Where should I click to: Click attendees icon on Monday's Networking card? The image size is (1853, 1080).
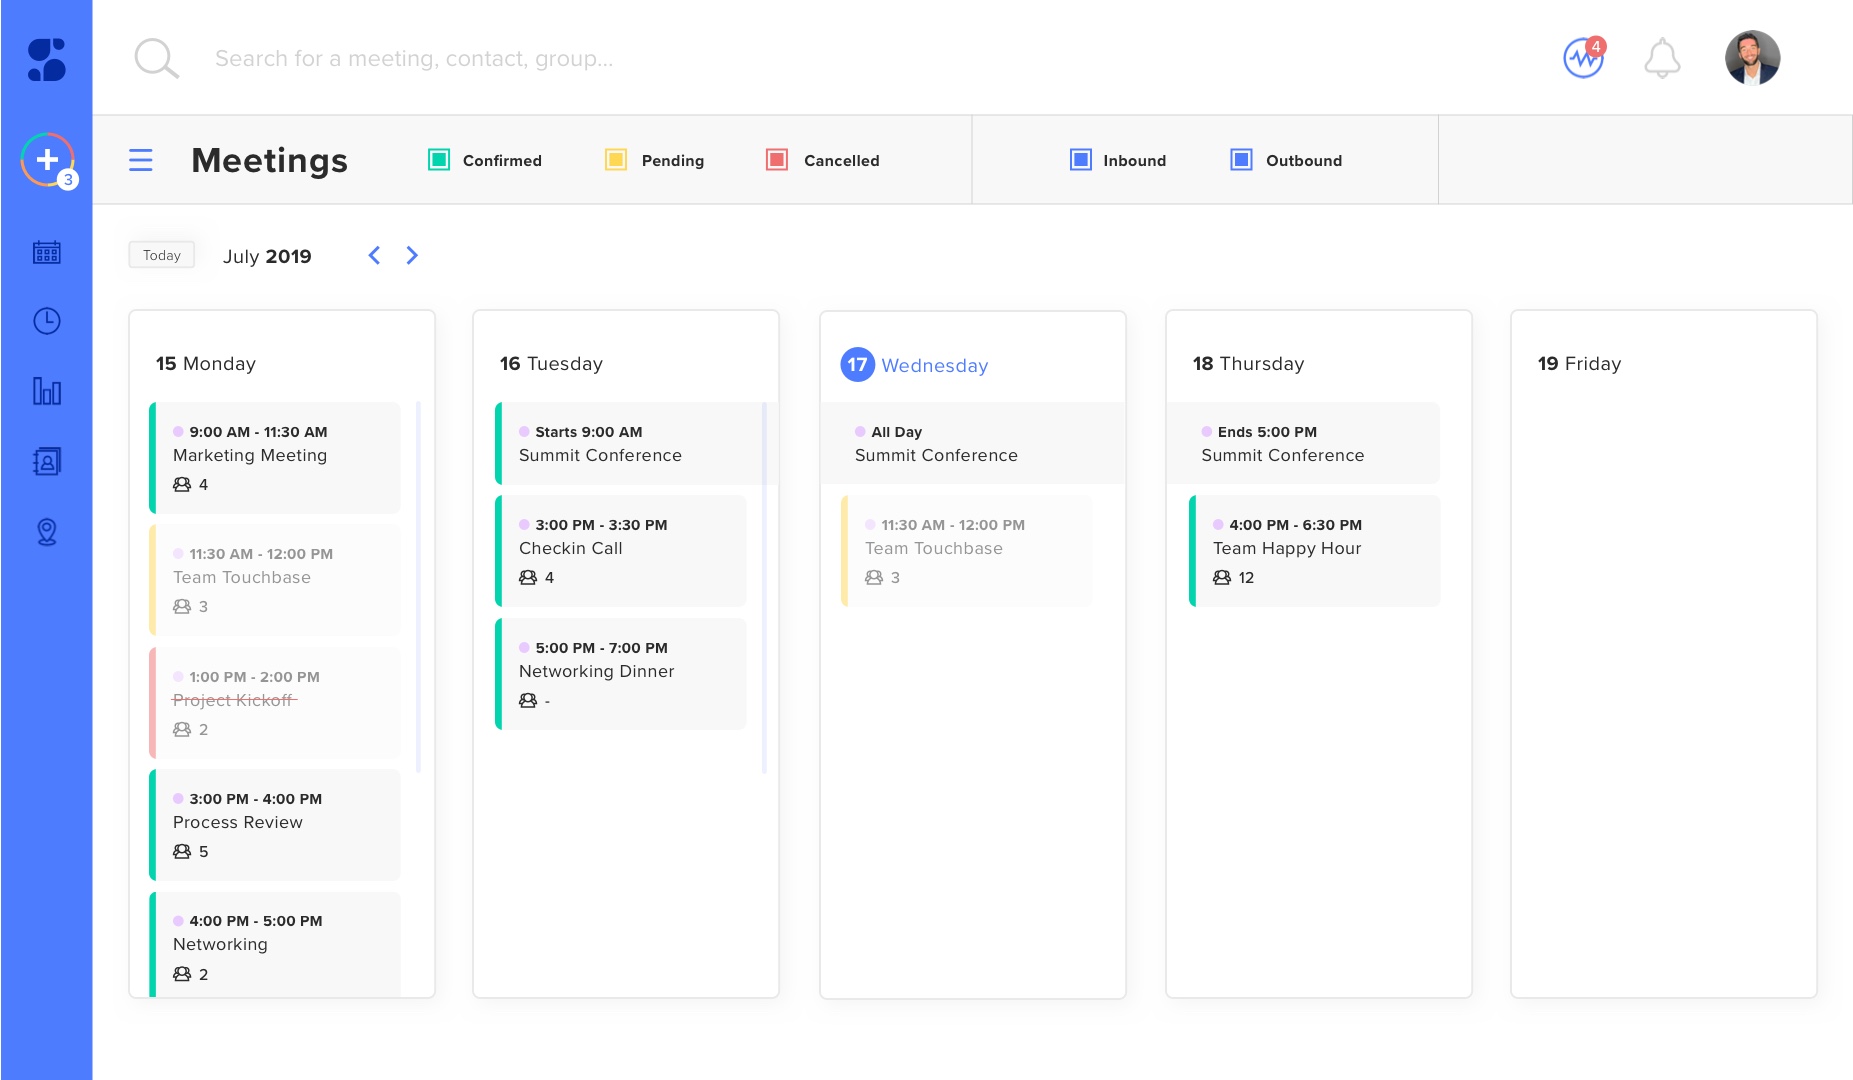[x=182, y=973]
